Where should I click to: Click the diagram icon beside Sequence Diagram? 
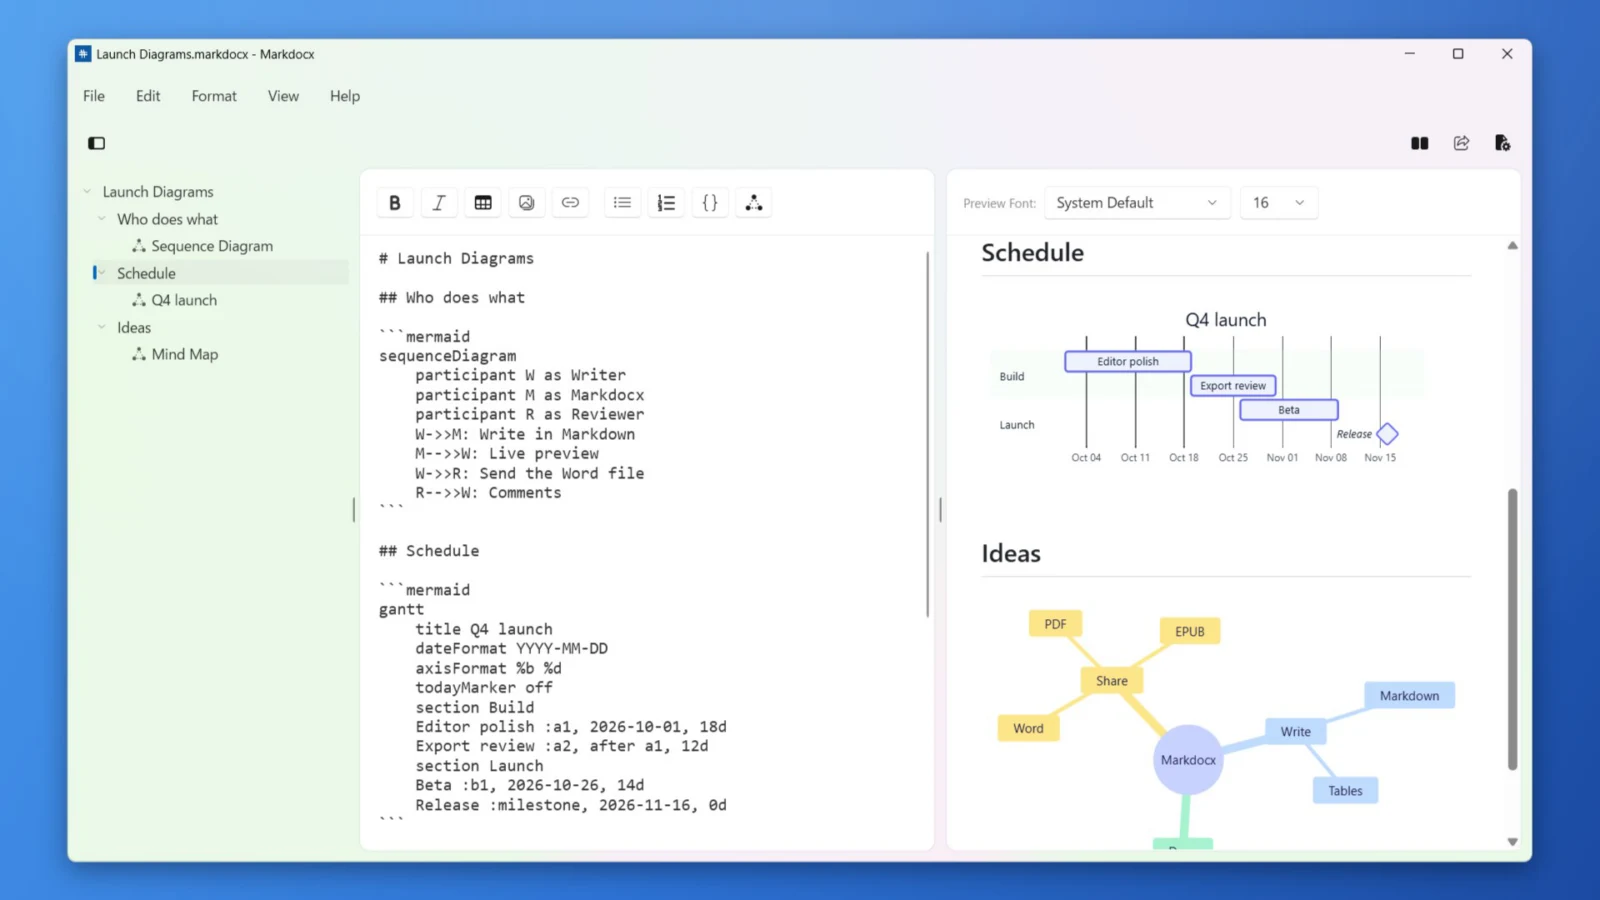139,246
